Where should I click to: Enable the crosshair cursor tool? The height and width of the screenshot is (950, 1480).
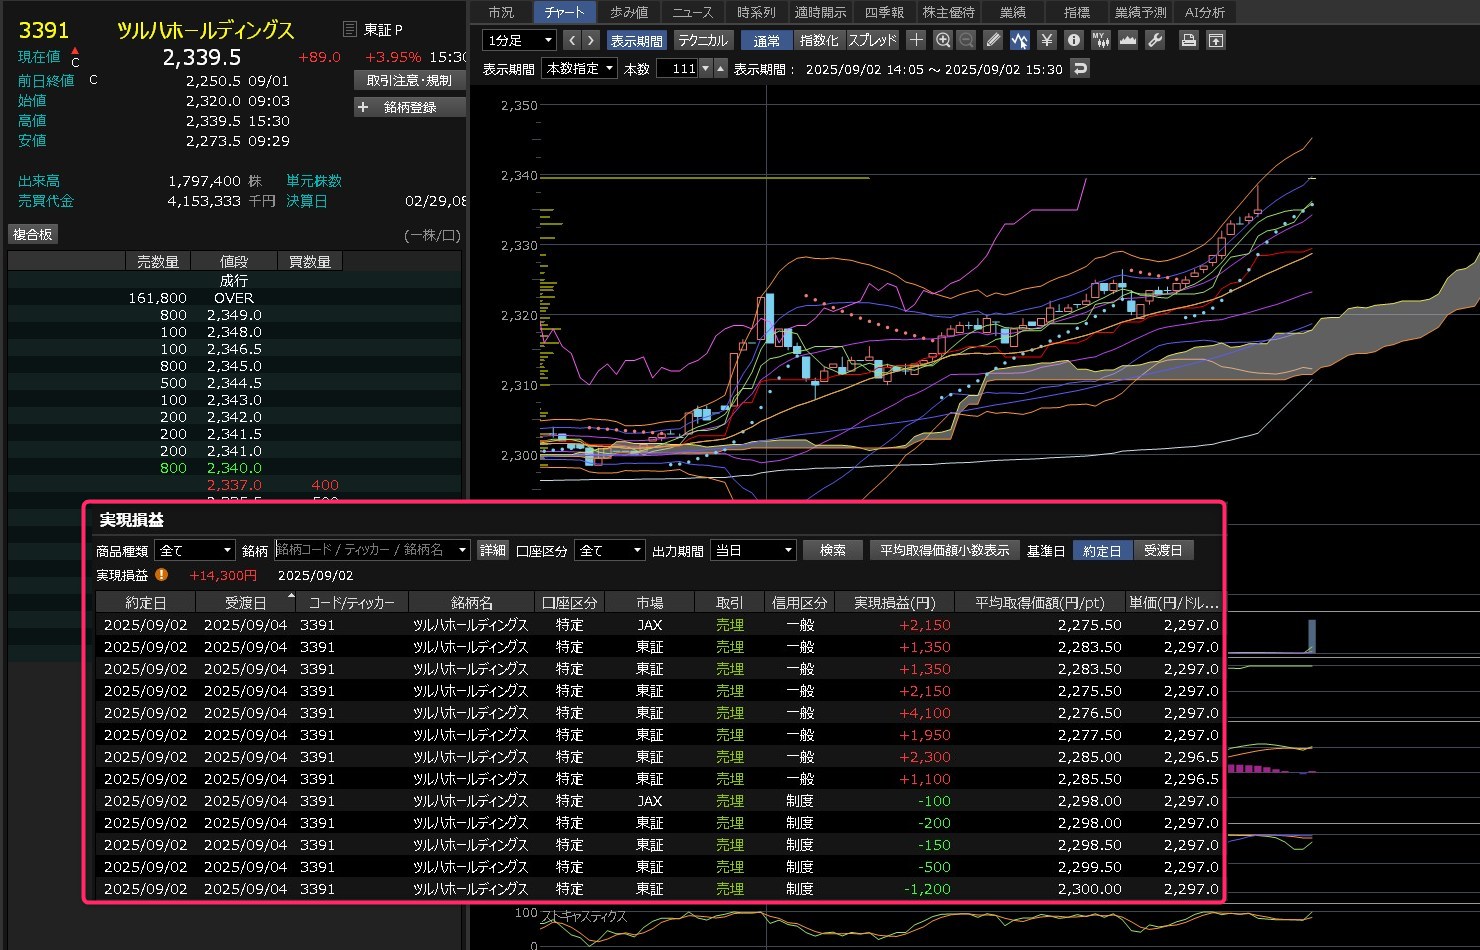tap(916, 40)
